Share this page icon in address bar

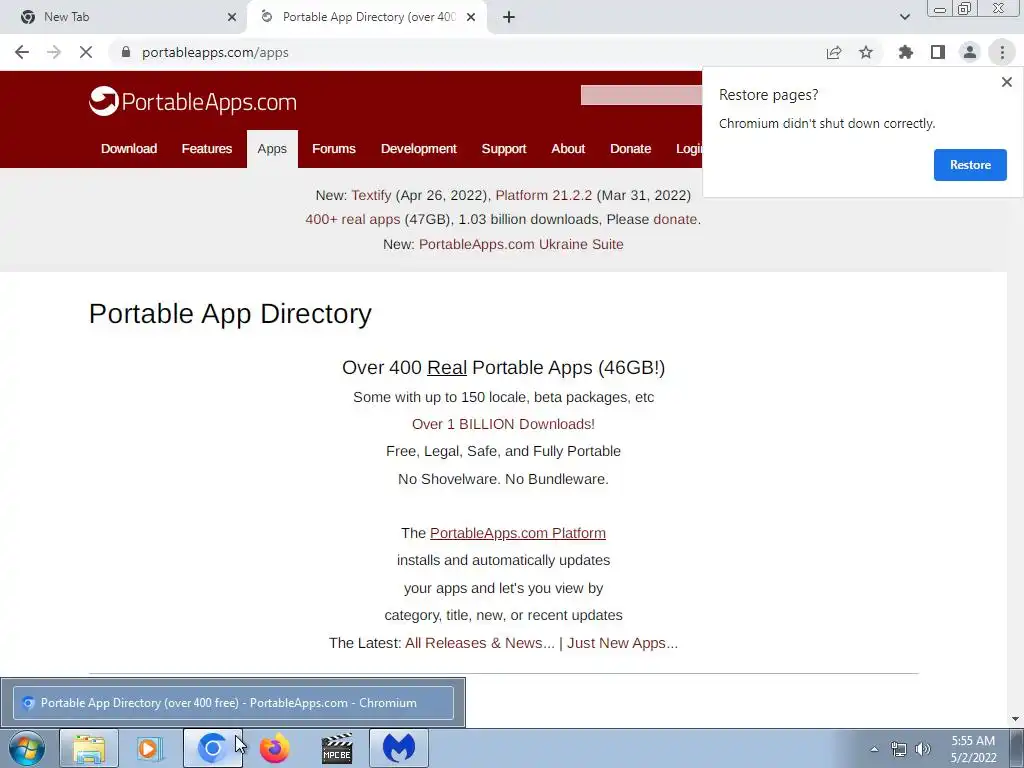coord(834,52)
